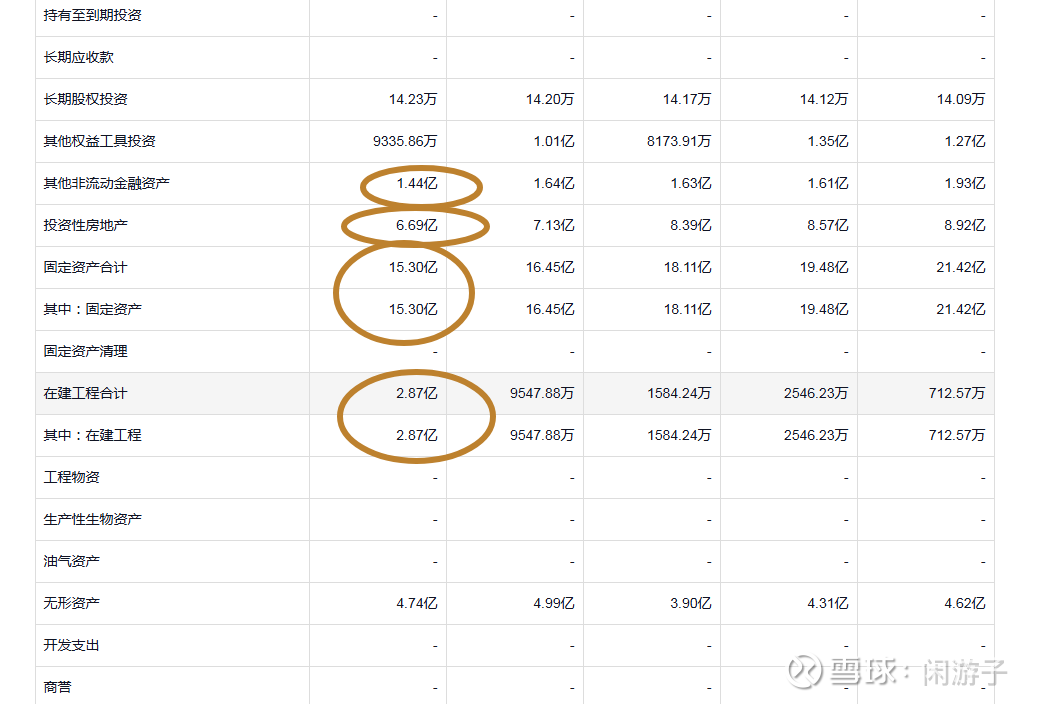Screen dimensions: 1038x704
Task: Click the 投资性房地产 row label
Action: [86, 226]
